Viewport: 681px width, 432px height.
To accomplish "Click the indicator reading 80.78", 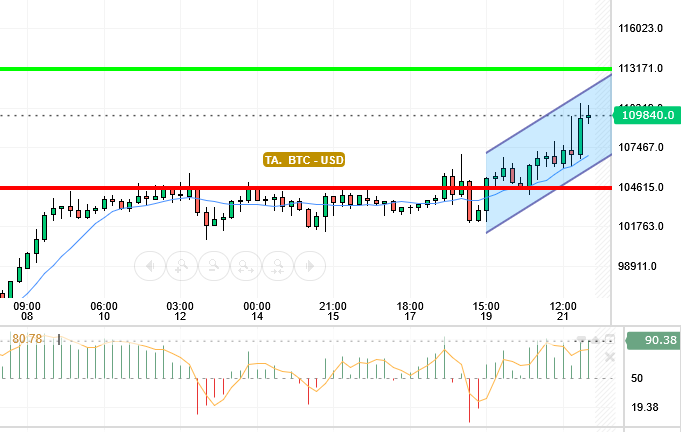I will pyautogui.click(x=27, y=339).
